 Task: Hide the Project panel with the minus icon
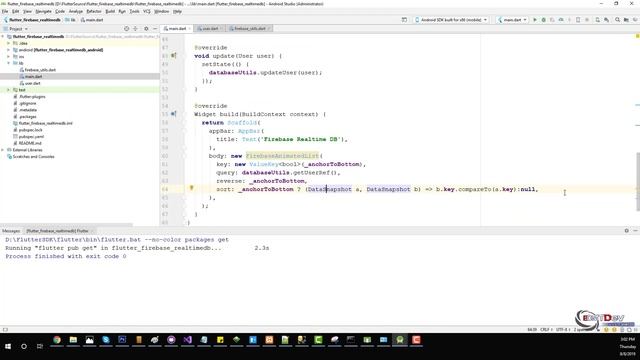click(x=155, y=29)
